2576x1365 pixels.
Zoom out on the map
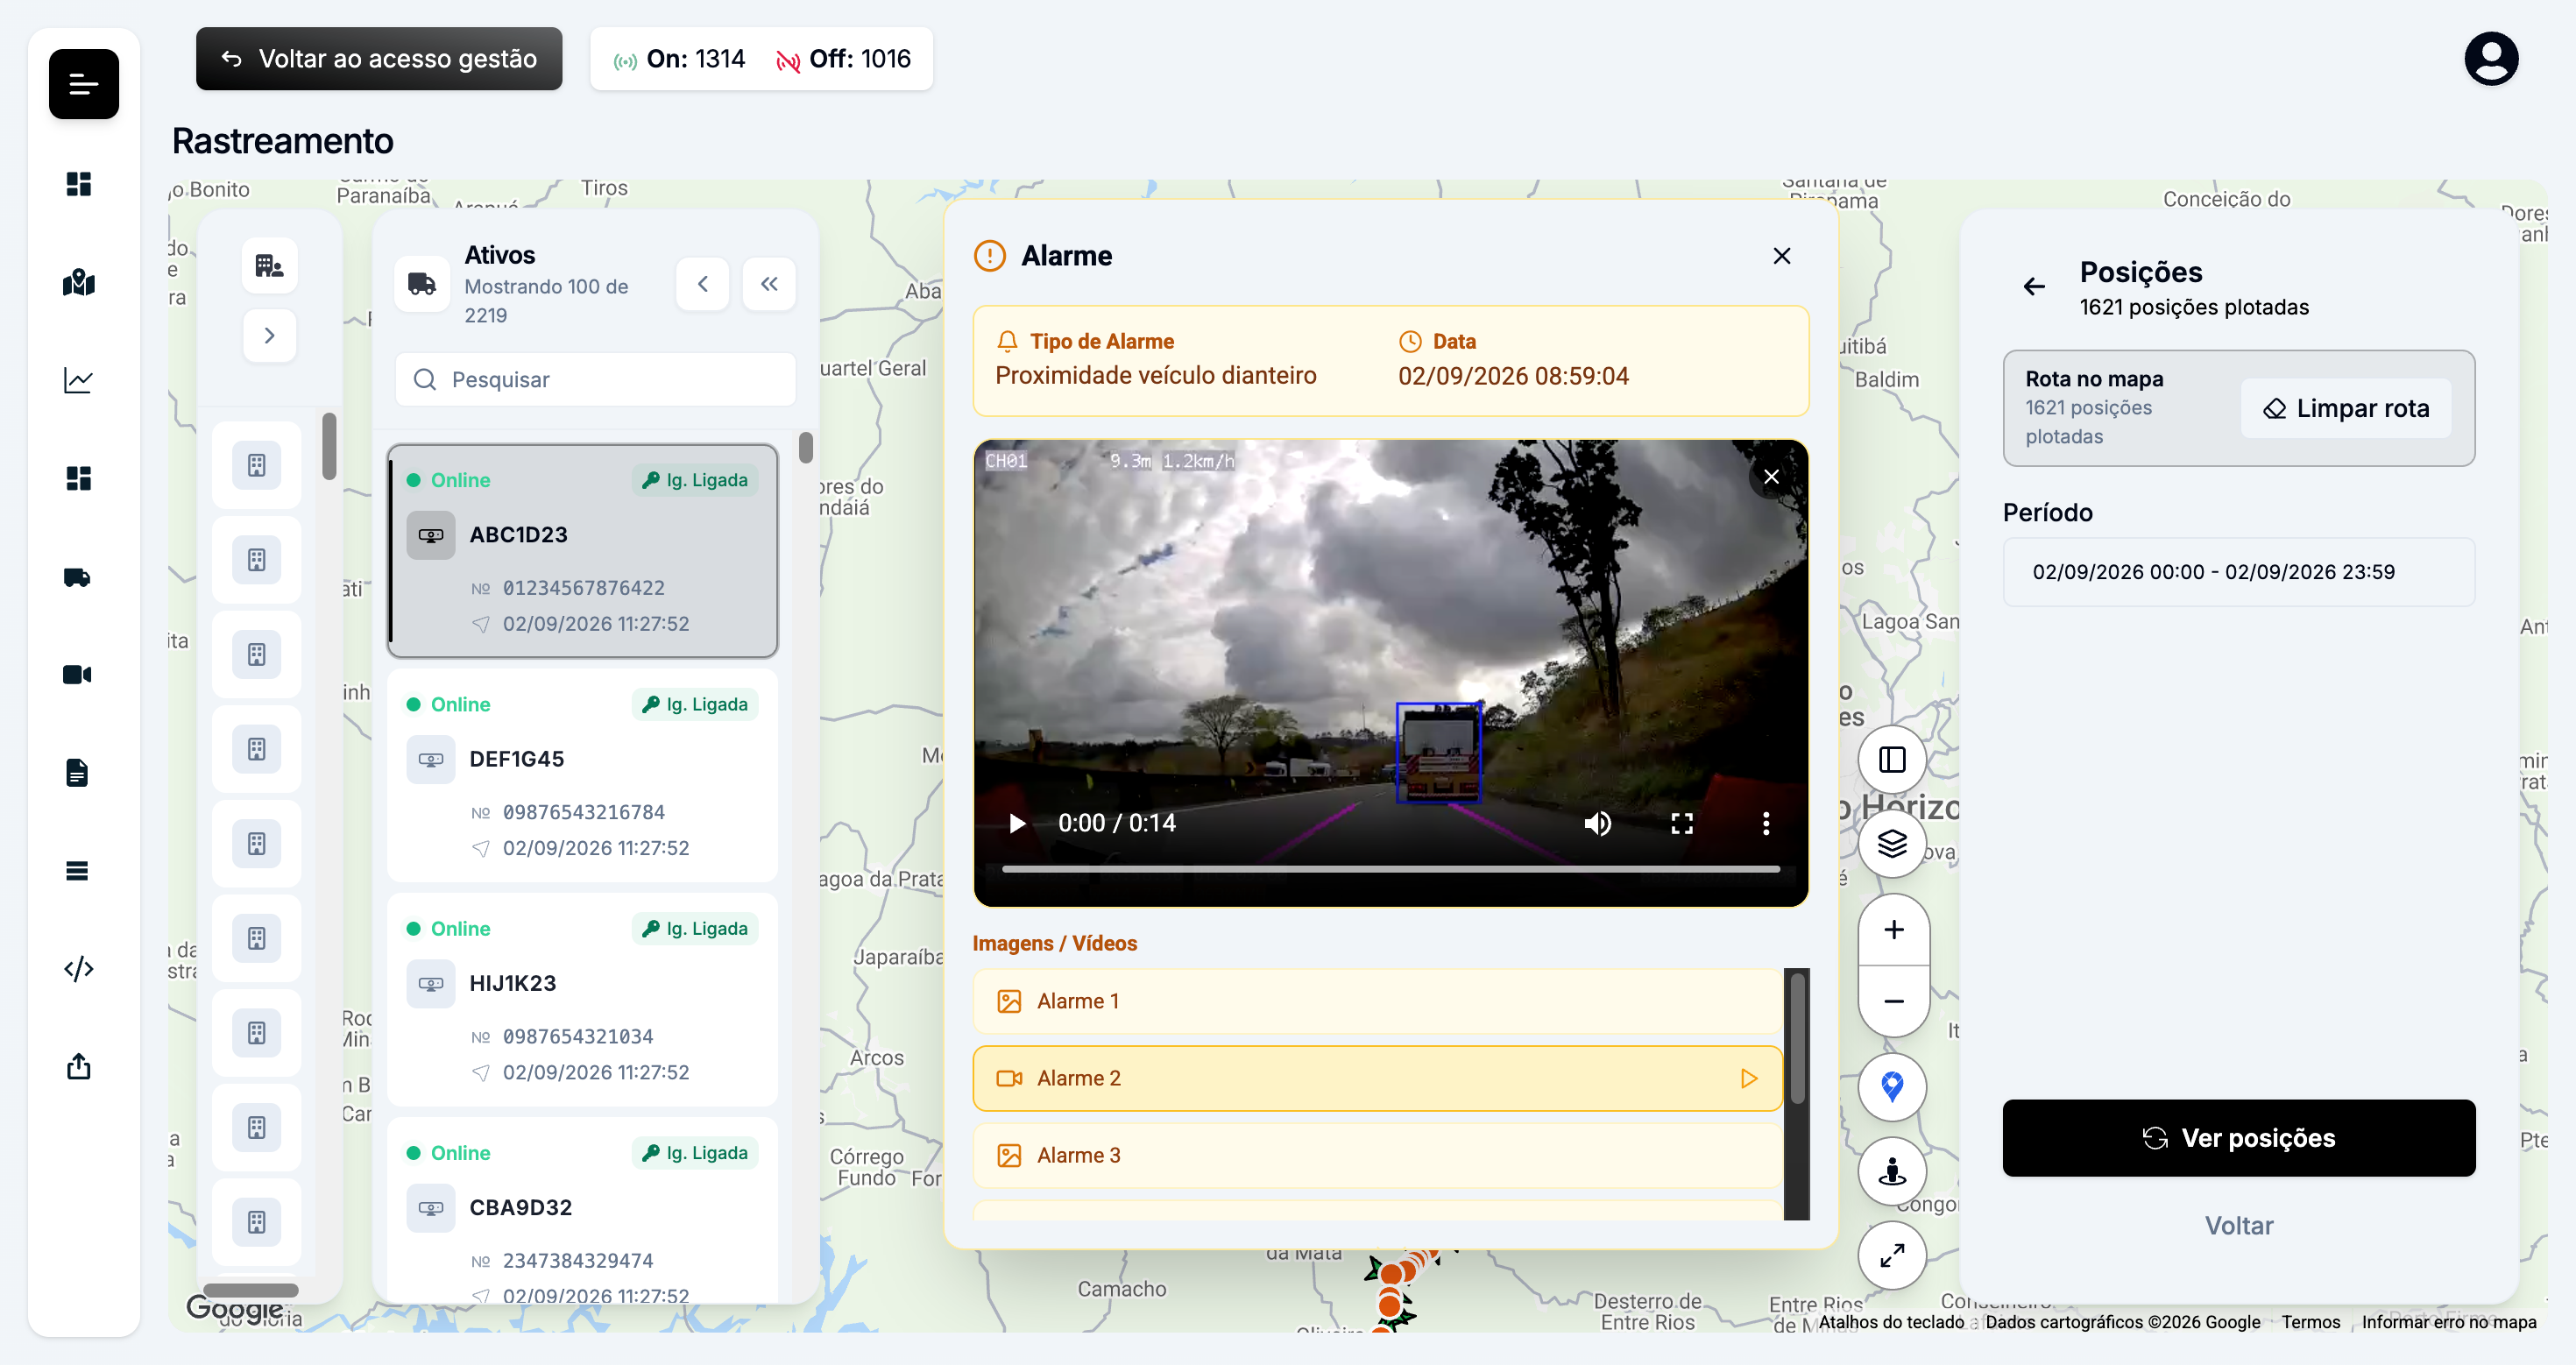1893,1001
